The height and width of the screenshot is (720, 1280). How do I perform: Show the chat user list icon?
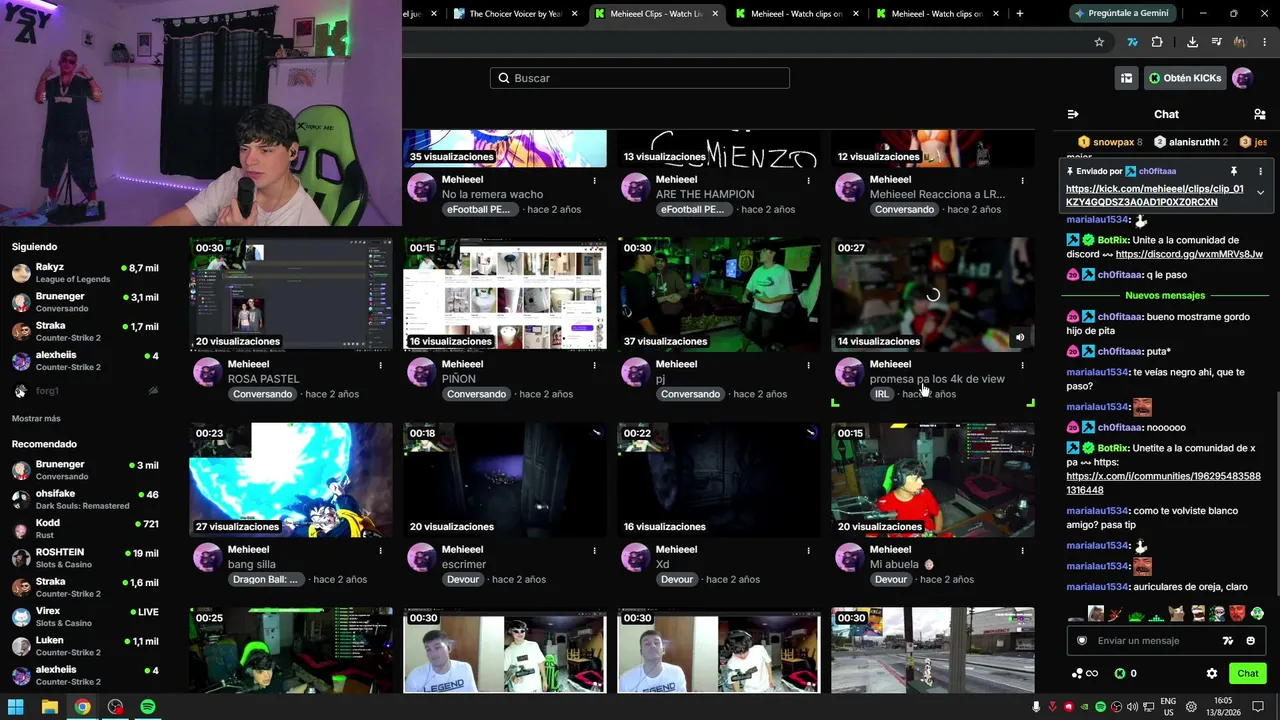[x=1259, y=114]
